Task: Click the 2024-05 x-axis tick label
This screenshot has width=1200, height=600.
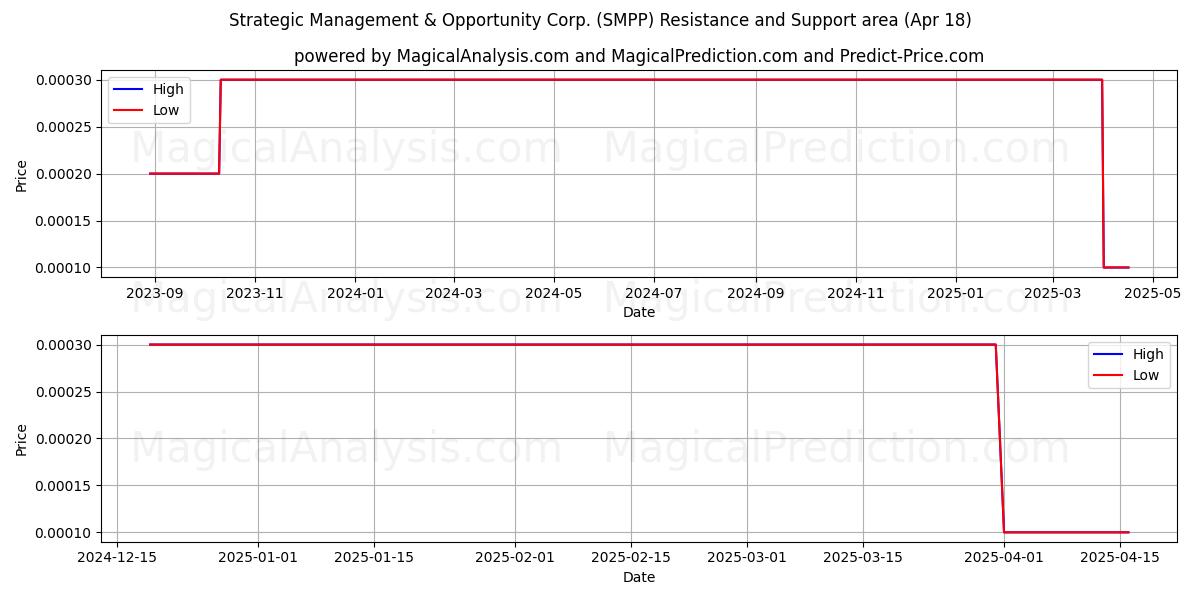Action: [x=554, y=294]
